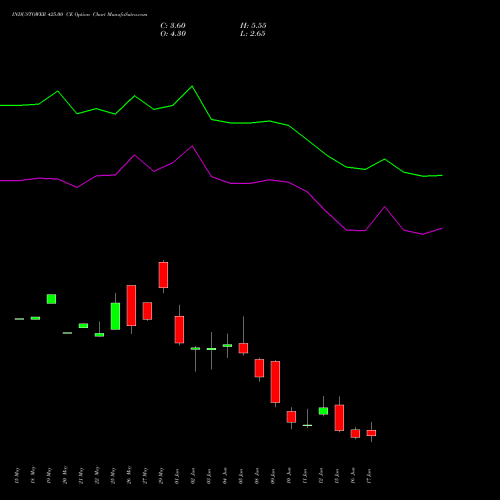The image size is (500, 500).
Task: Select the low value L: 2.65
Action: coord(253,34)
